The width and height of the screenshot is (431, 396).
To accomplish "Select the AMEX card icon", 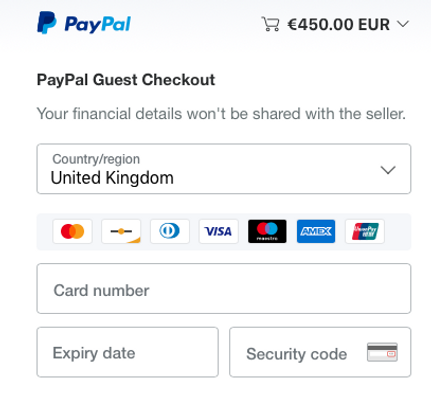I will tap(316, 231).
